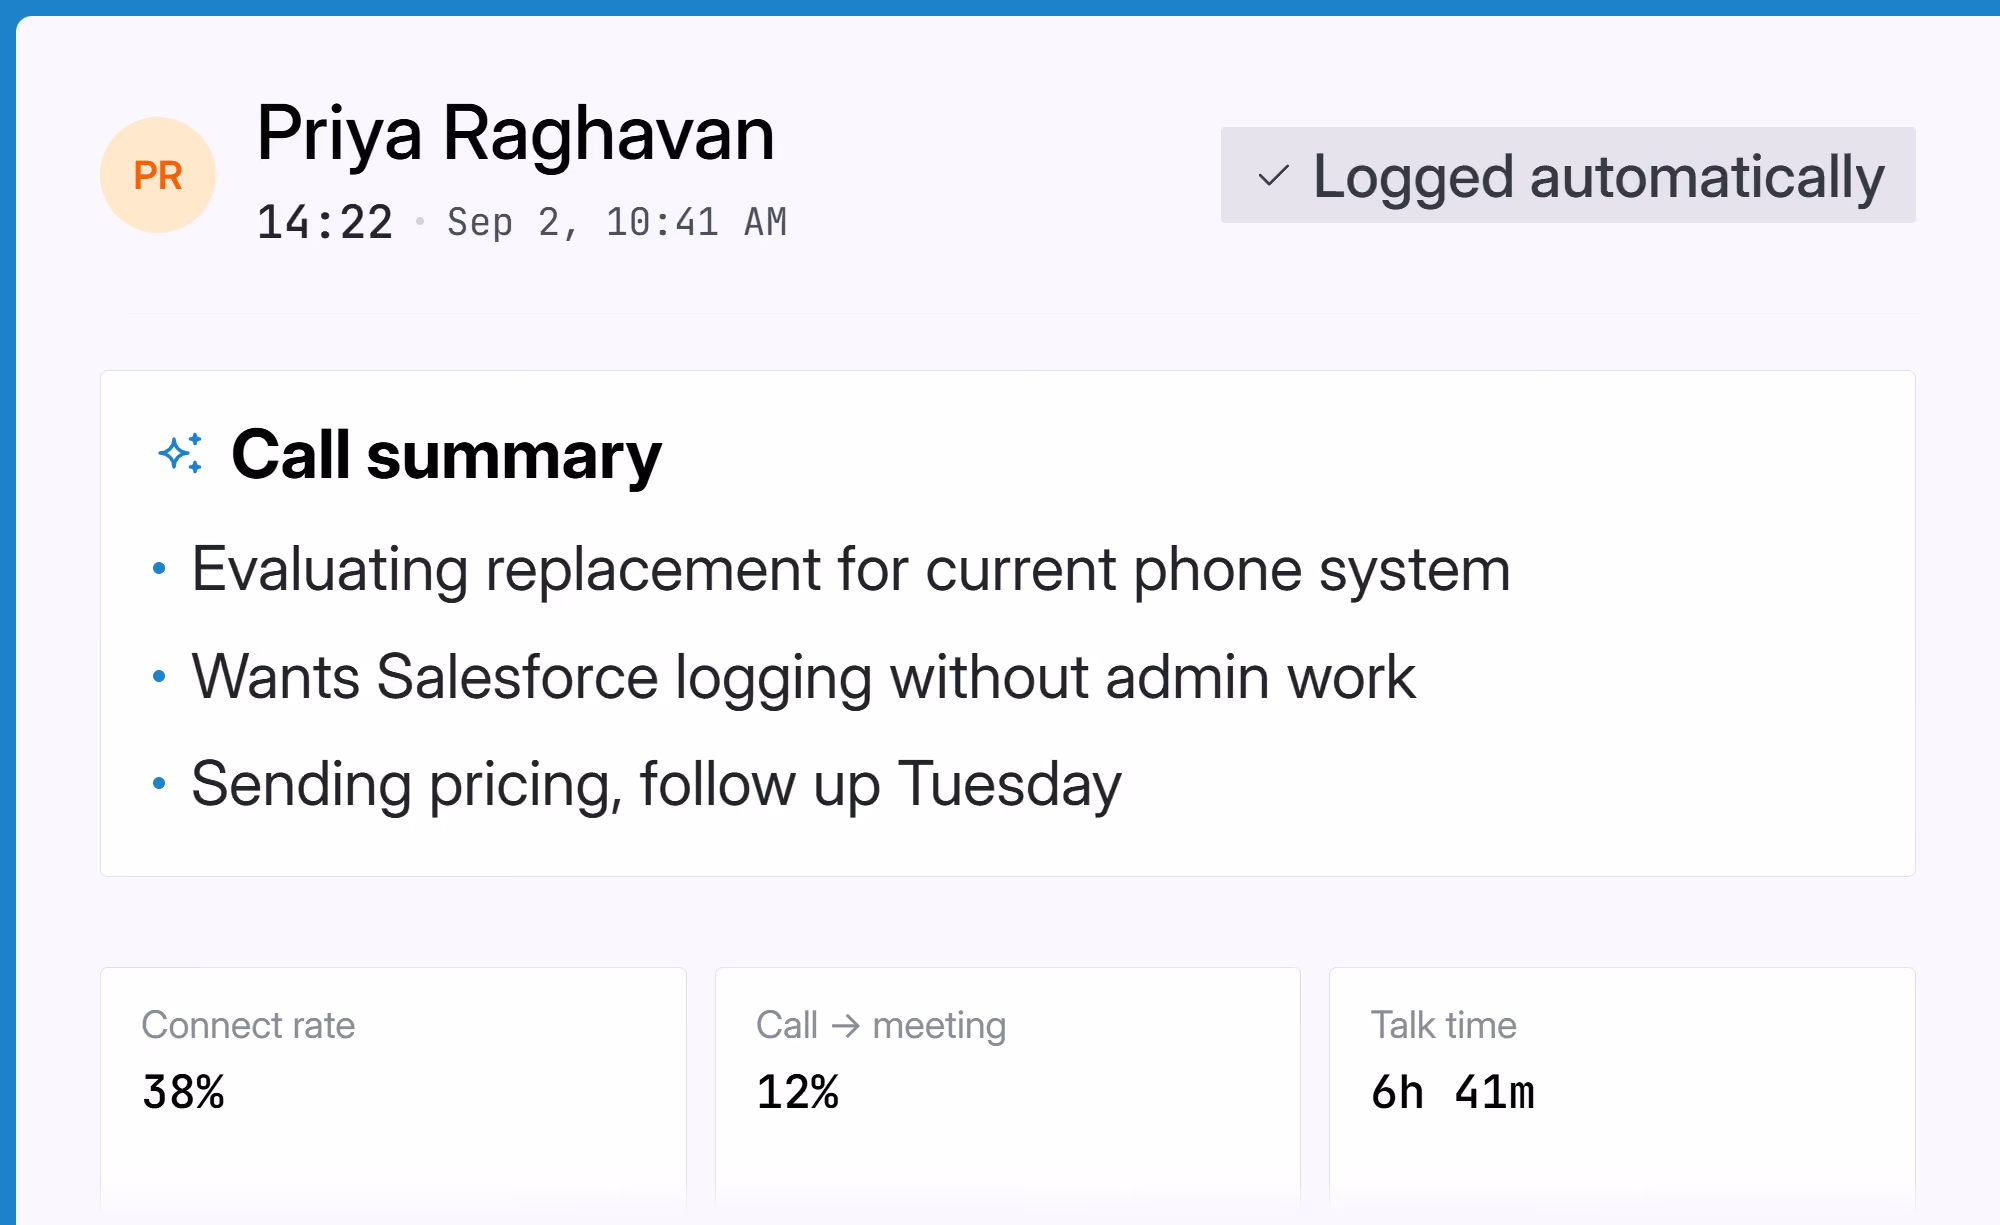Viewport: 2000px width, 1225px height.
Task: Open the Talk time stat card
Action: [1622, 1090]
